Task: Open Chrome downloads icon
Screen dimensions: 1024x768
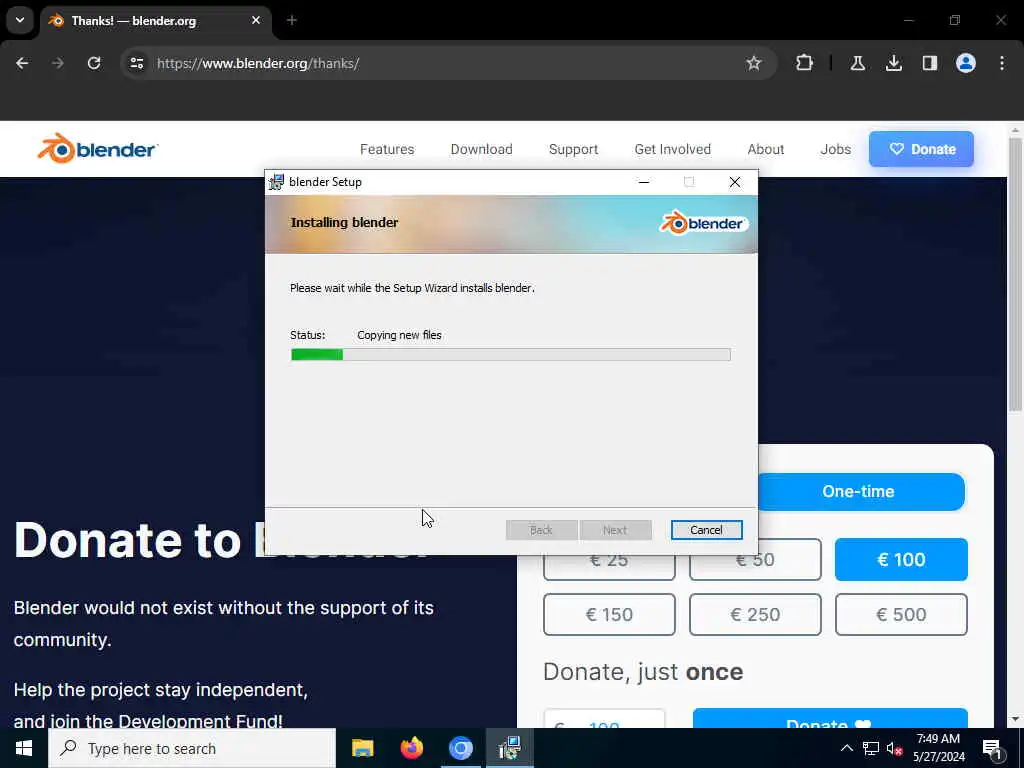Action: [894, 63]
